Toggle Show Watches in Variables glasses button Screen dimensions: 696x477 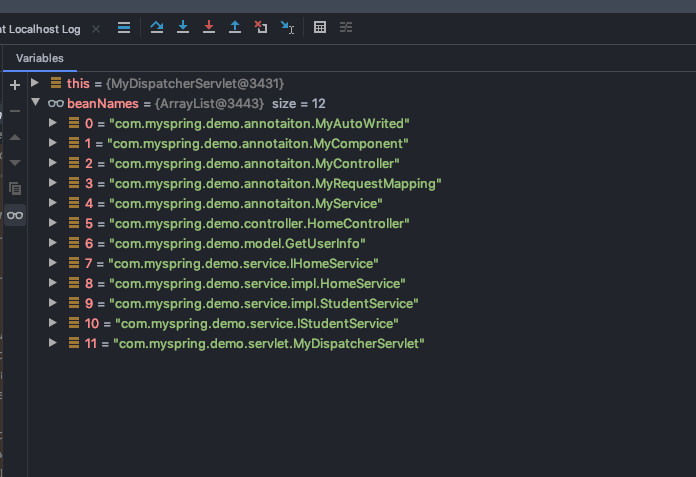15,215
